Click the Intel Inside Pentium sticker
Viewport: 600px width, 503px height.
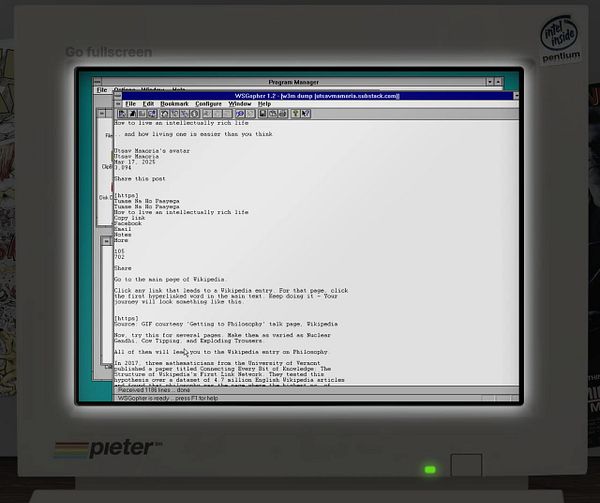click(x=560, y=39)
